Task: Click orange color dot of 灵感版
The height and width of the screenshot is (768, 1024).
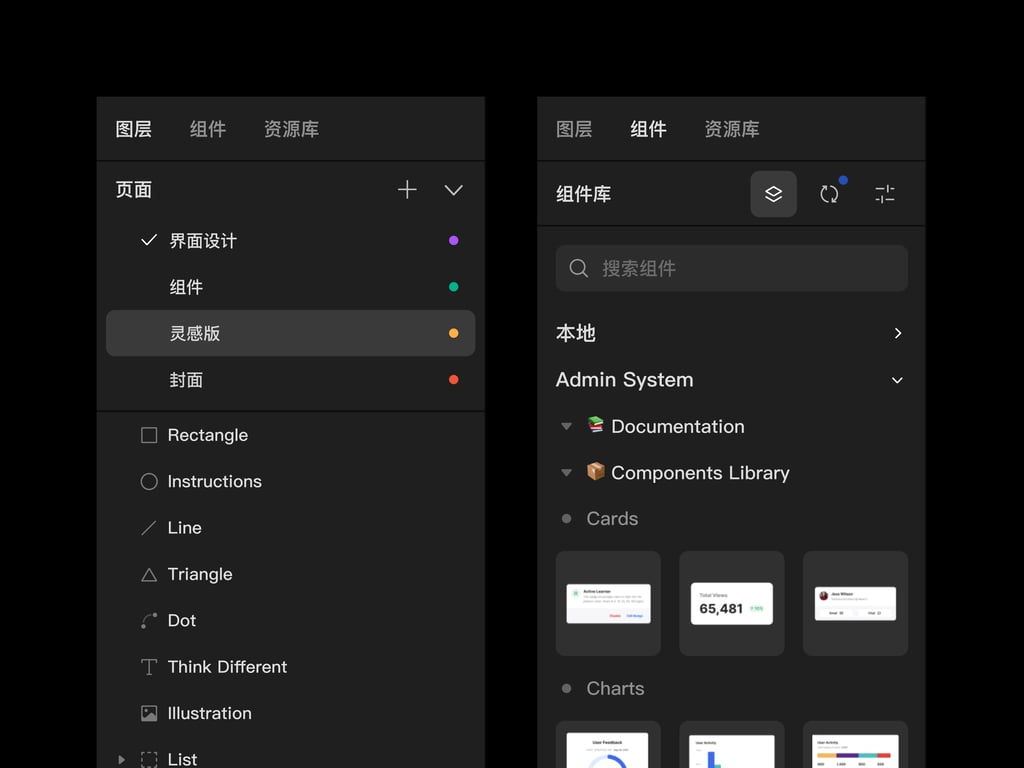Action: click(453, 333)
